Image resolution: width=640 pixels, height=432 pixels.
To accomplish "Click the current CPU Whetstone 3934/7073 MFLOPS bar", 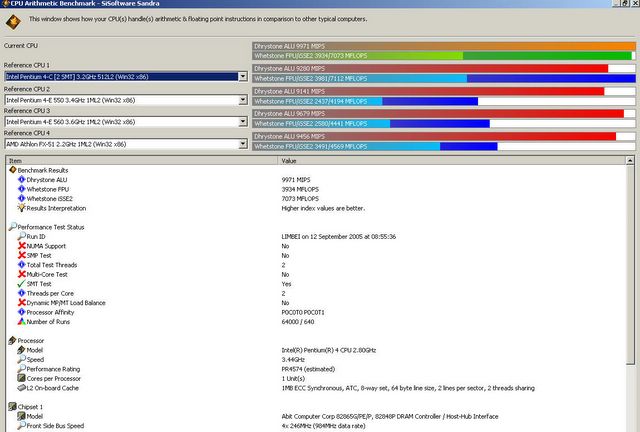I will 444,56.
